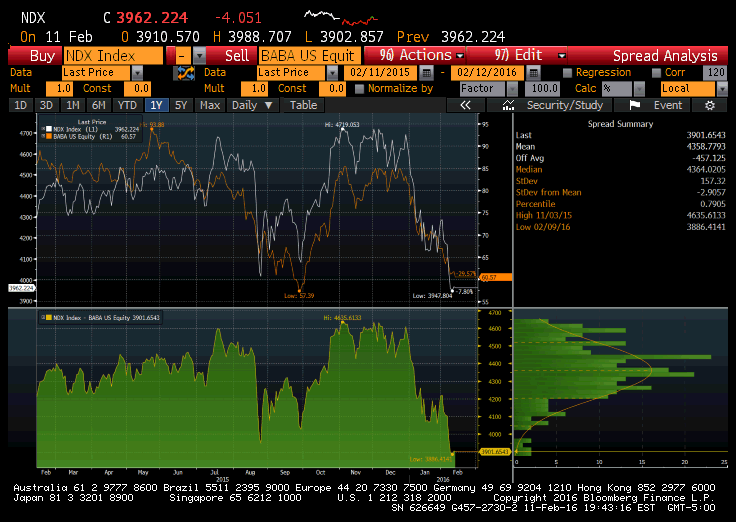Check the Normalize by option
Image resolution: width=736 pixels, height=522 pixels.
[x=359, y=89]
